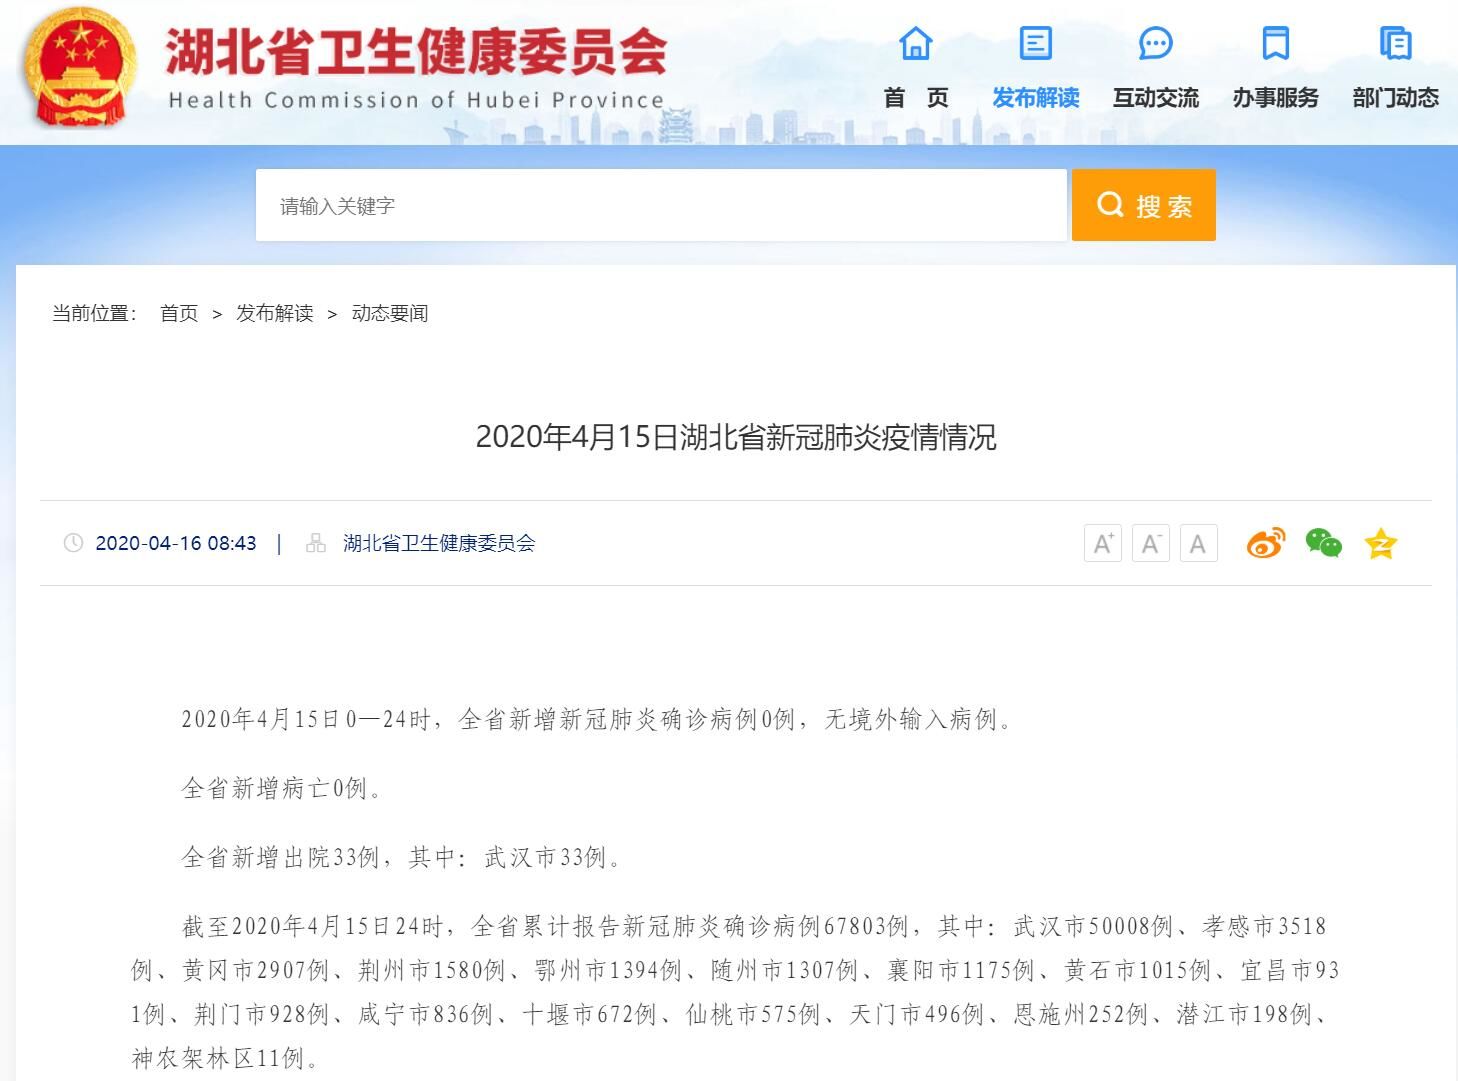Open the 互动交流 navigation menu item
This screenshot has width=1458, height=1081.
1155,98
